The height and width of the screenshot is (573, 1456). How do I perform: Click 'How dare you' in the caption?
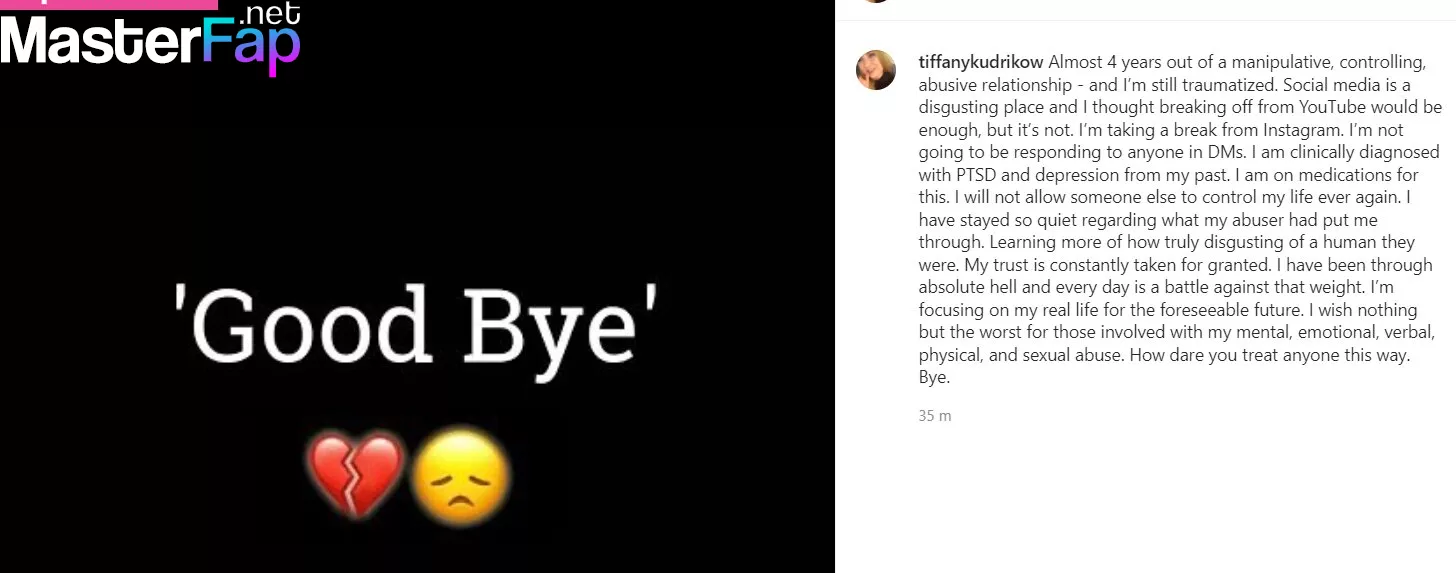click(1176, 355)
